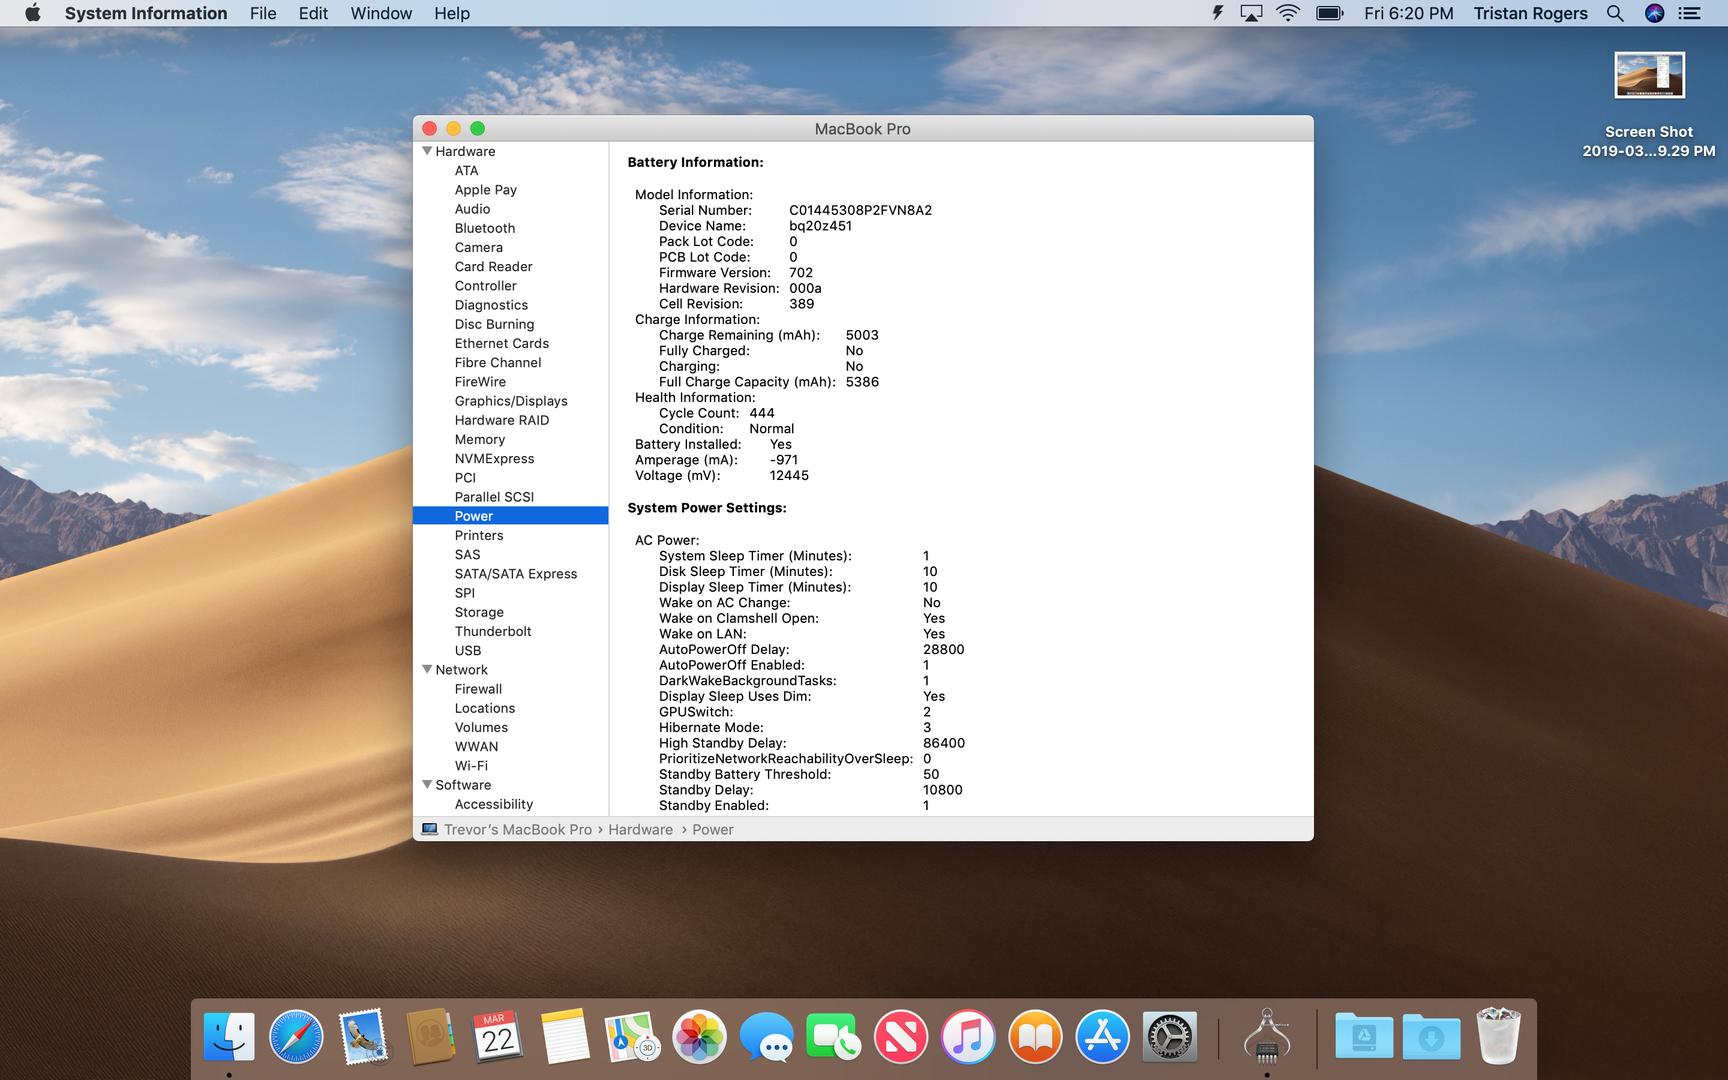Open Notification Center from menu bar

[x=1690, y=13]
